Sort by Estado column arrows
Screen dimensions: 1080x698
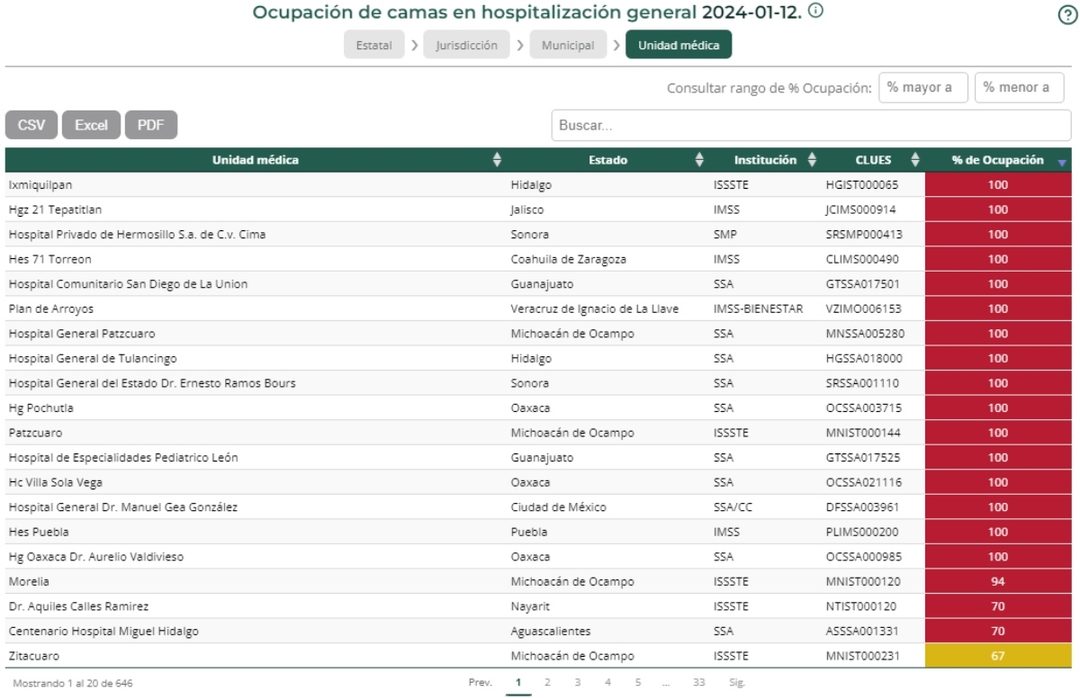[699, 160]
